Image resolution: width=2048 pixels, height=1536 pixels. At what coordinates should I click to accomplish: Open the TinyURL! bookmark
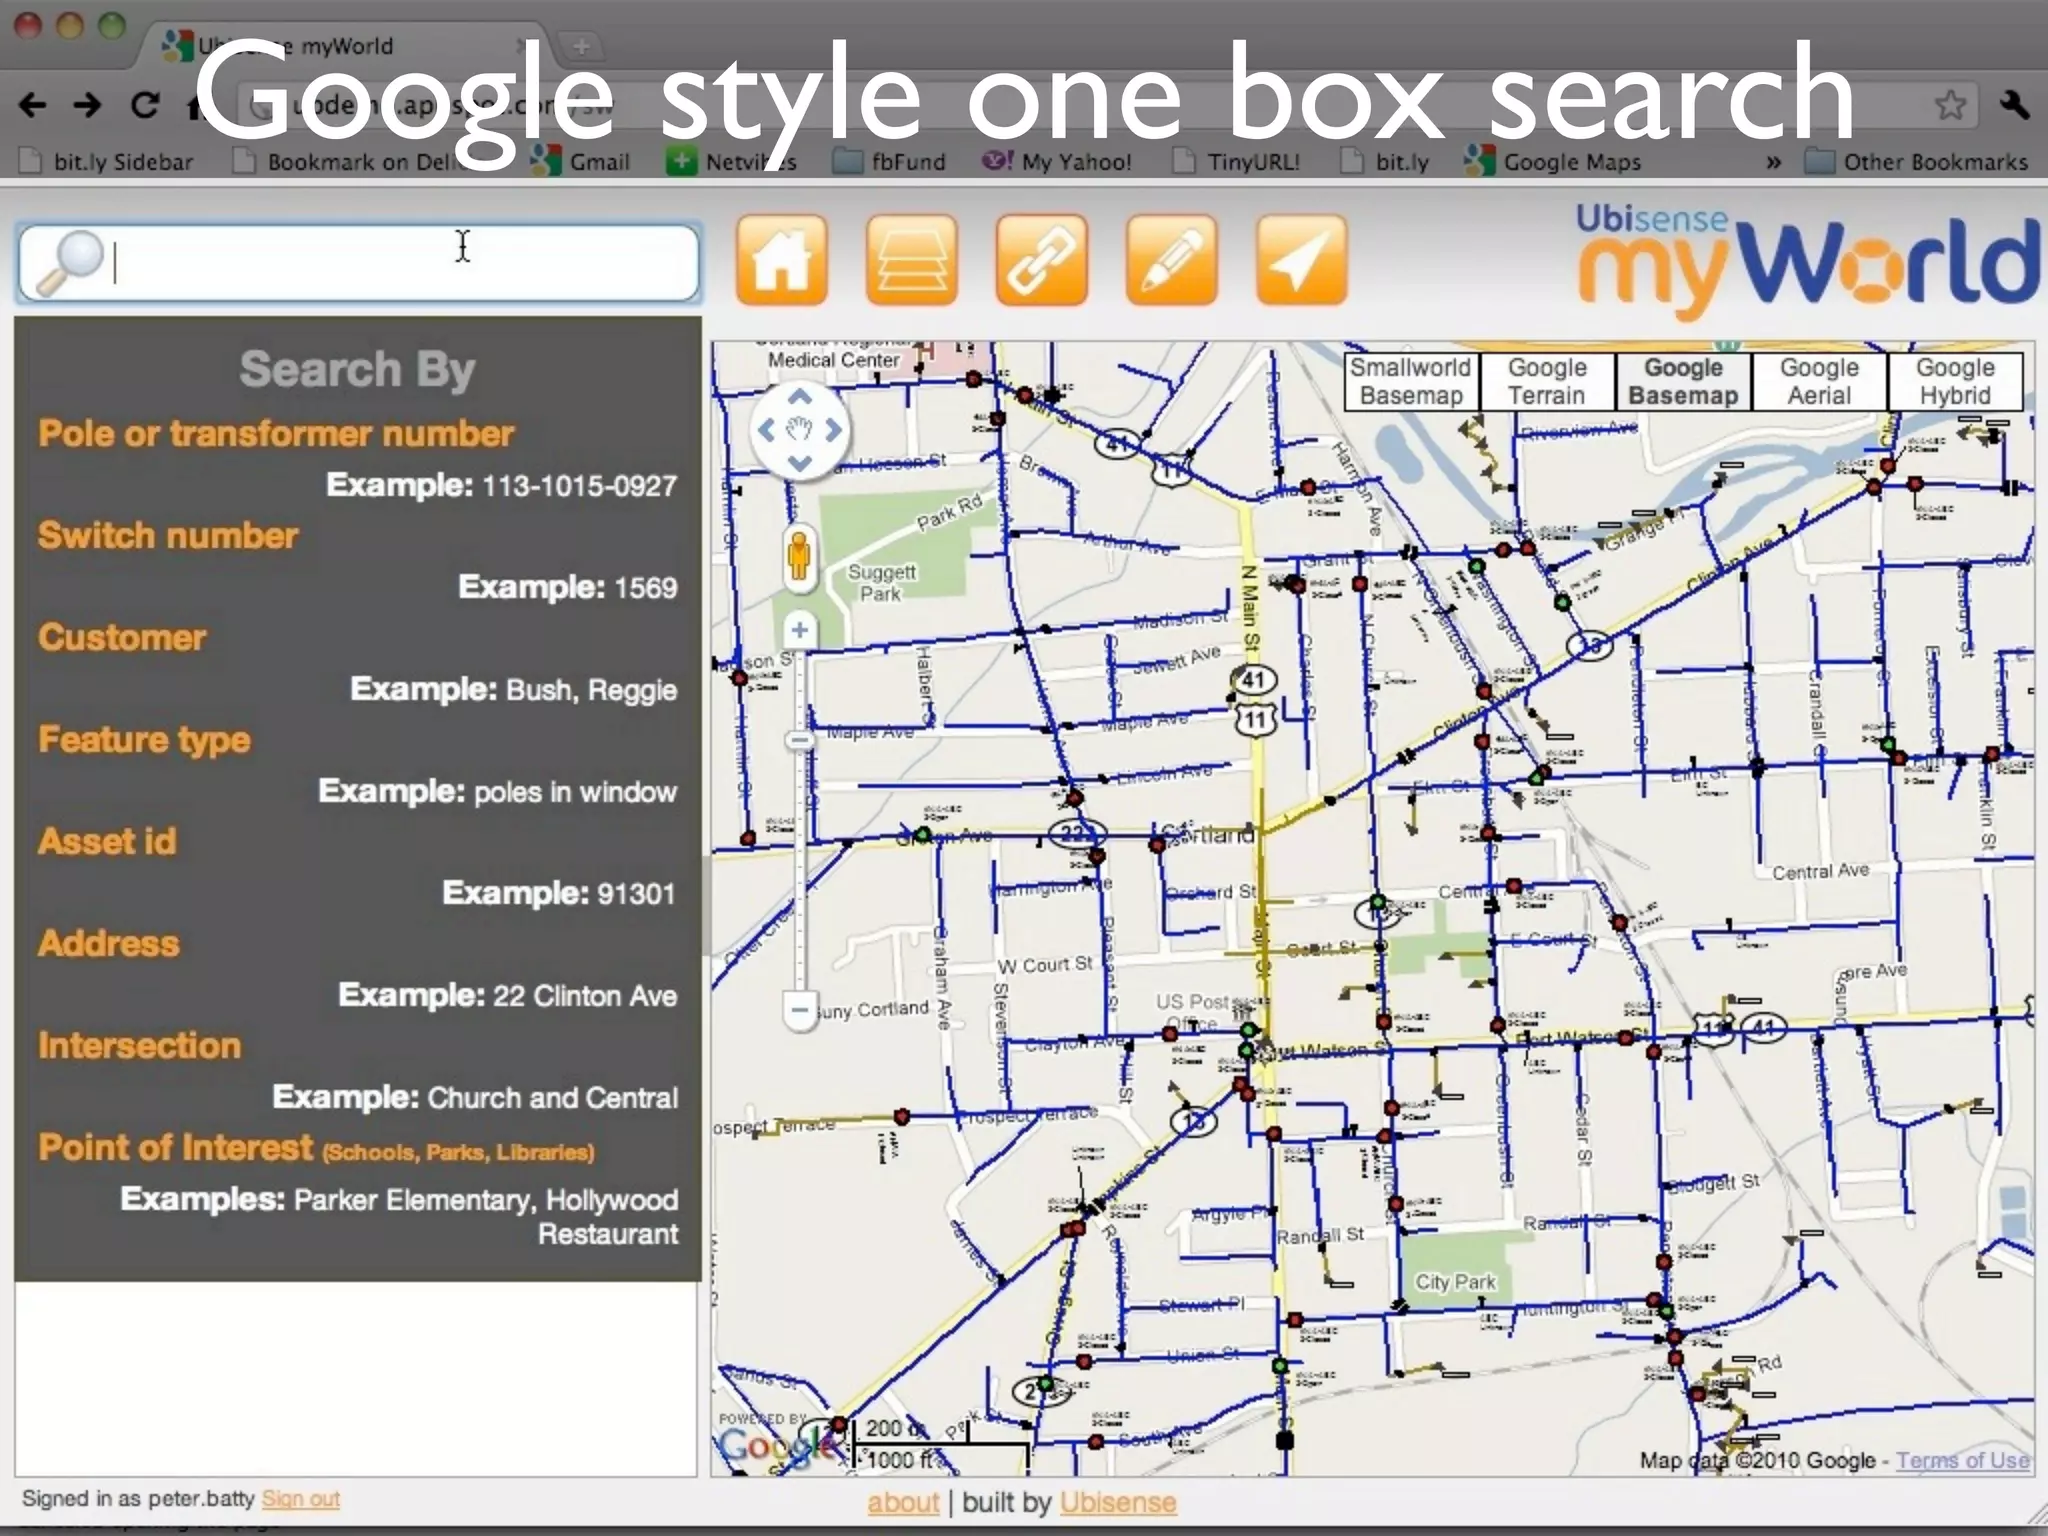click(1236, 162)
